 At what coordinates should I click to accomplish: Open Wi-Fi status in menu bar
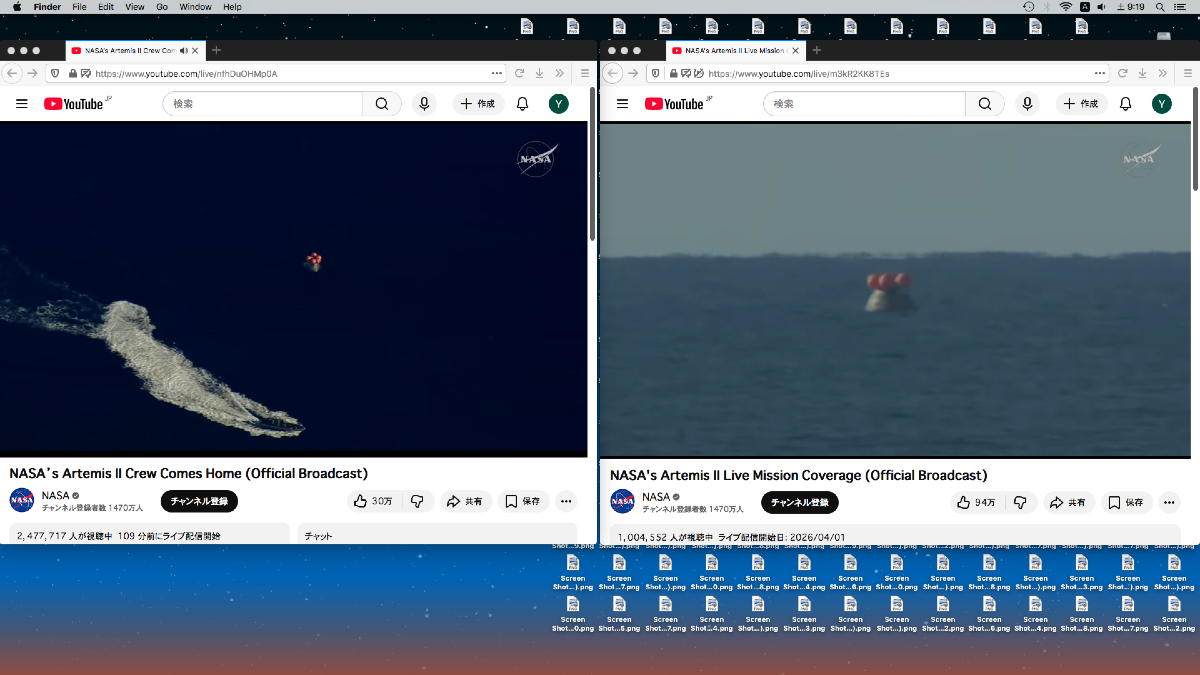point(1066,7)
